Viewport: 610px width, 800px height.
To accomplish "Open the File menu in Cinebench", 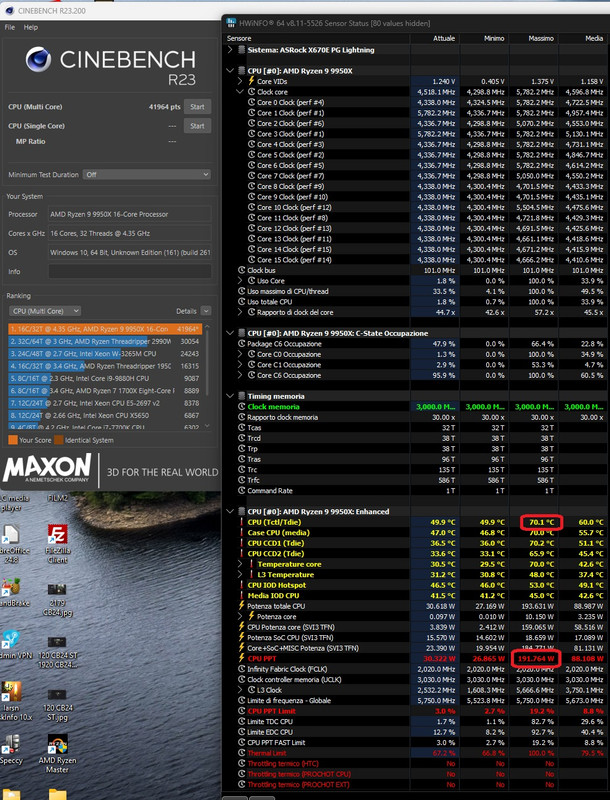I will point(10,27).
